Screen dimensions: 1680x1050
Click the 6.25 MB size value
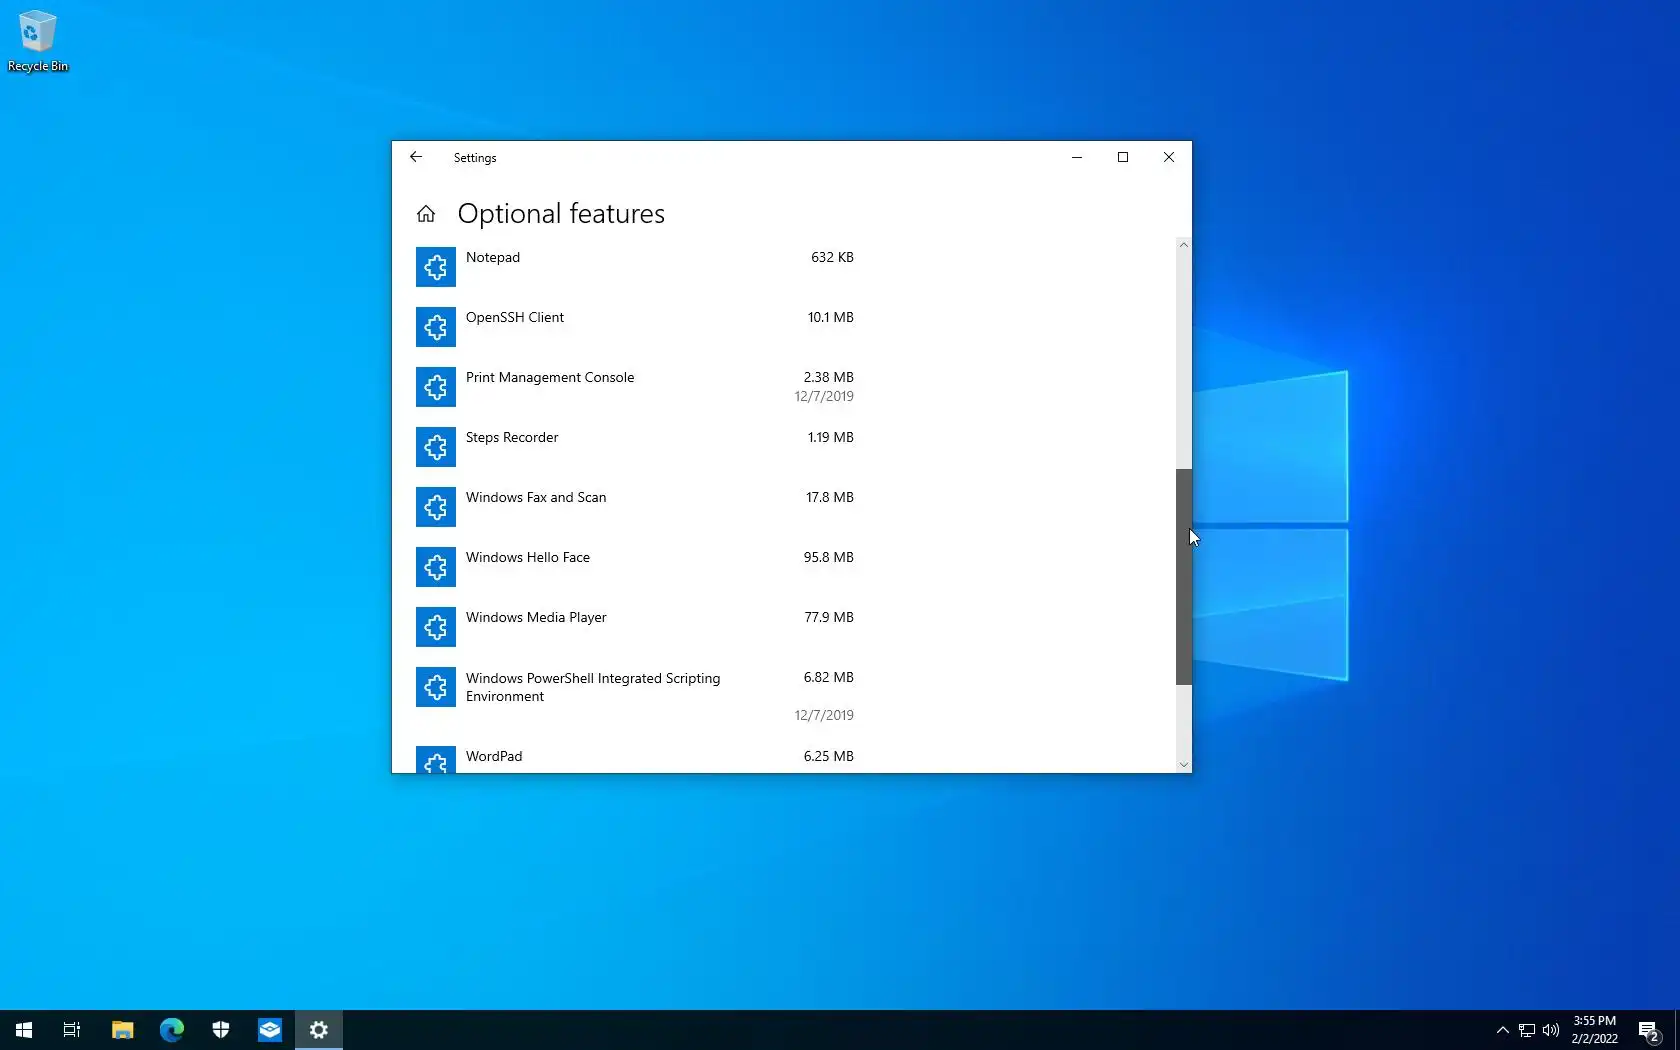(x=829, y=756)
